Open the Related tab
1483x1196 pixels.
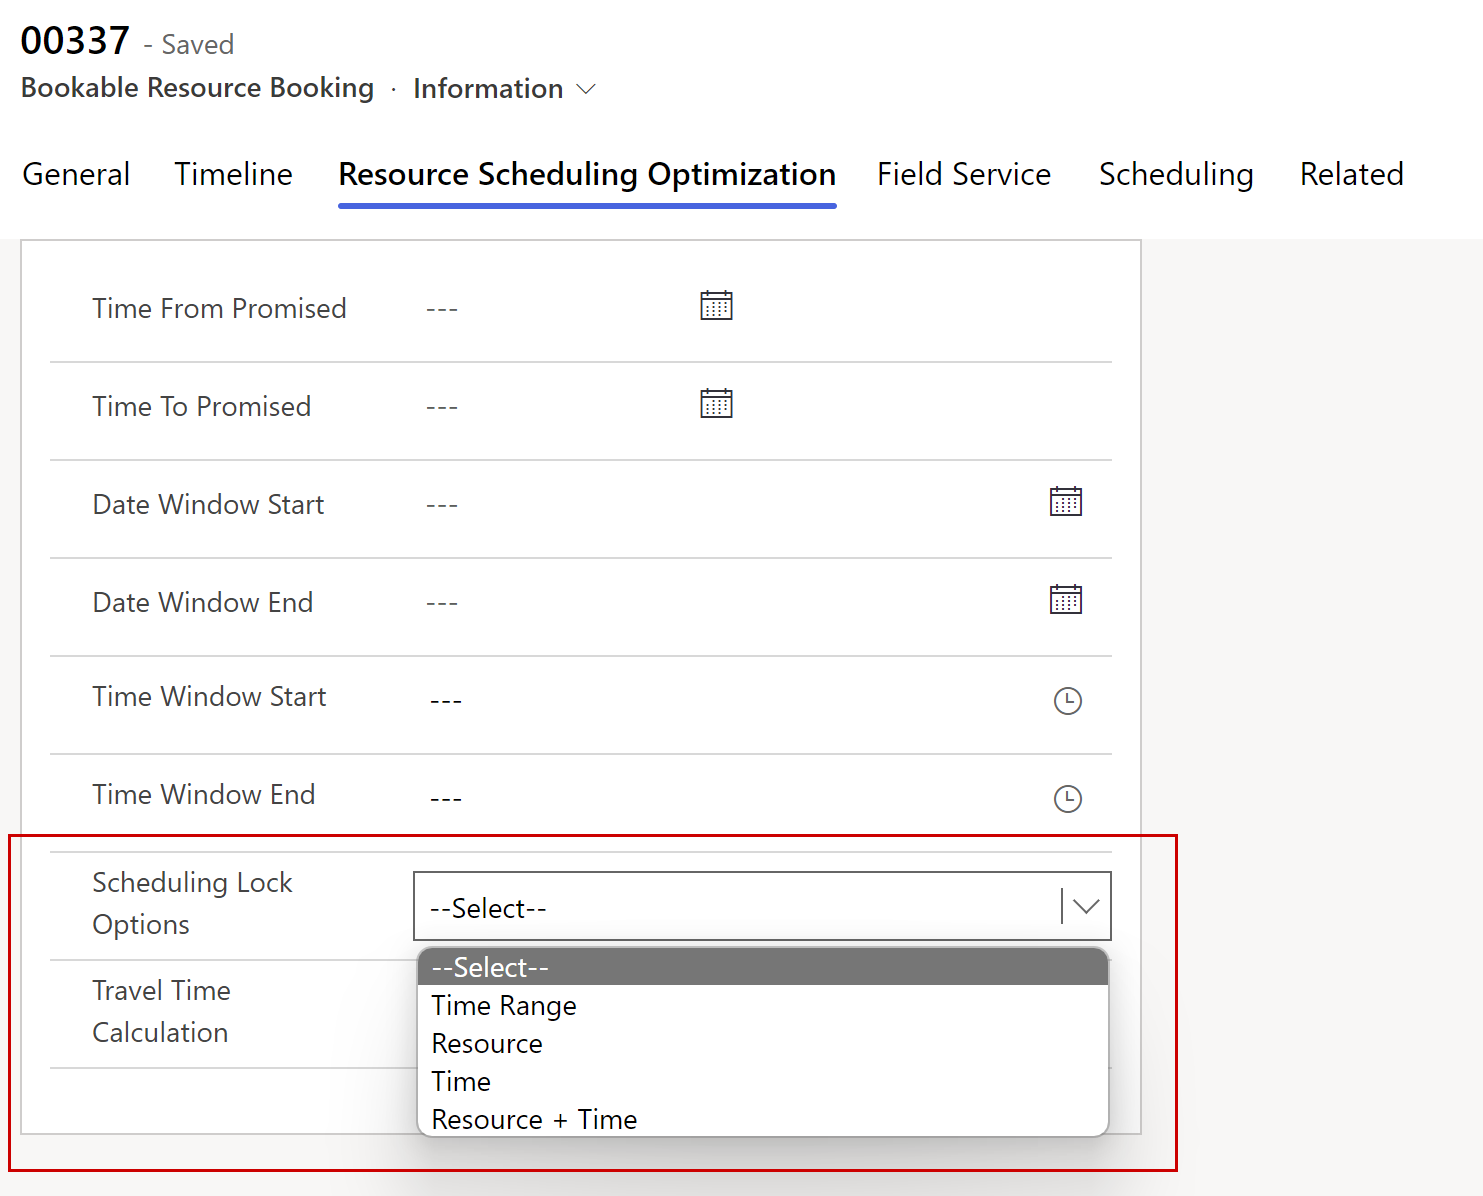(x=1351, y=174)
